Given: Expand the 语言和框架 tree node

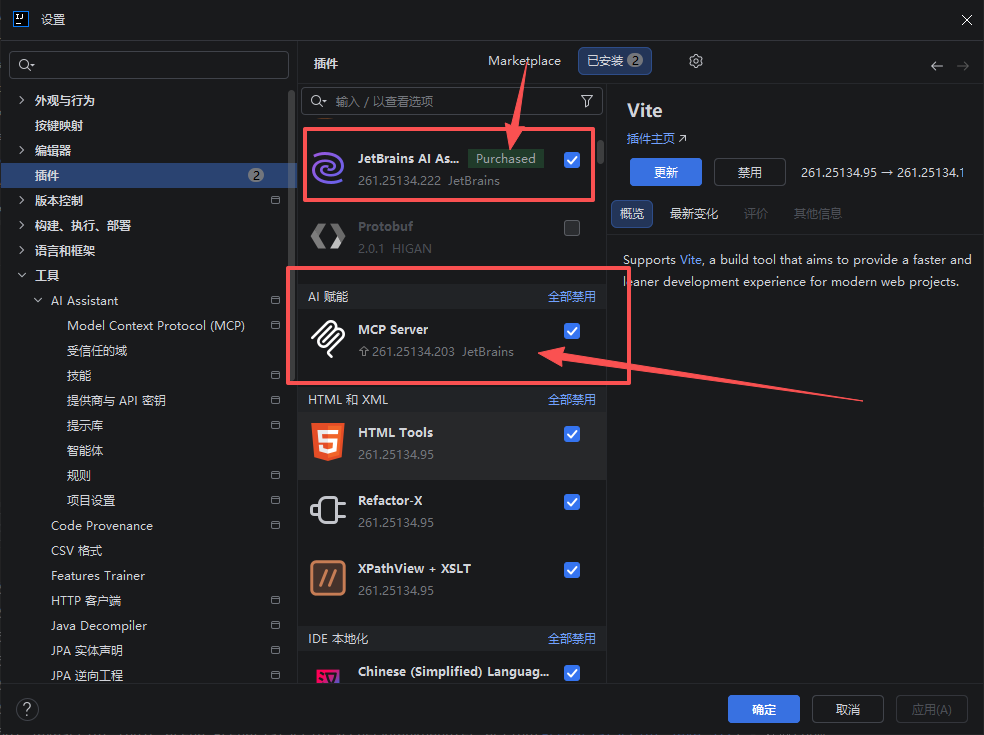Looking at the screenshot, I should click(x=22, y=250).
